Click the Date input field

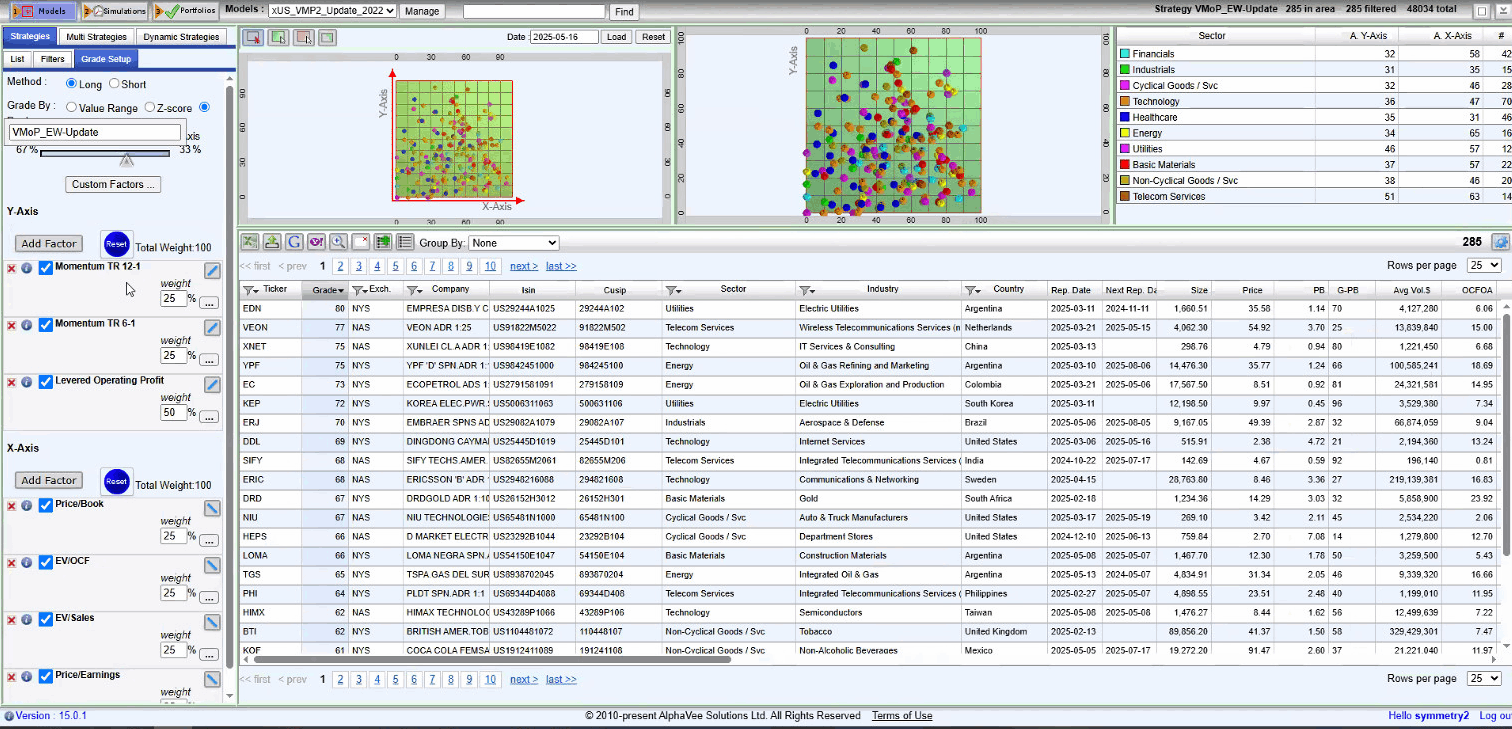click(x=564, y=37)
